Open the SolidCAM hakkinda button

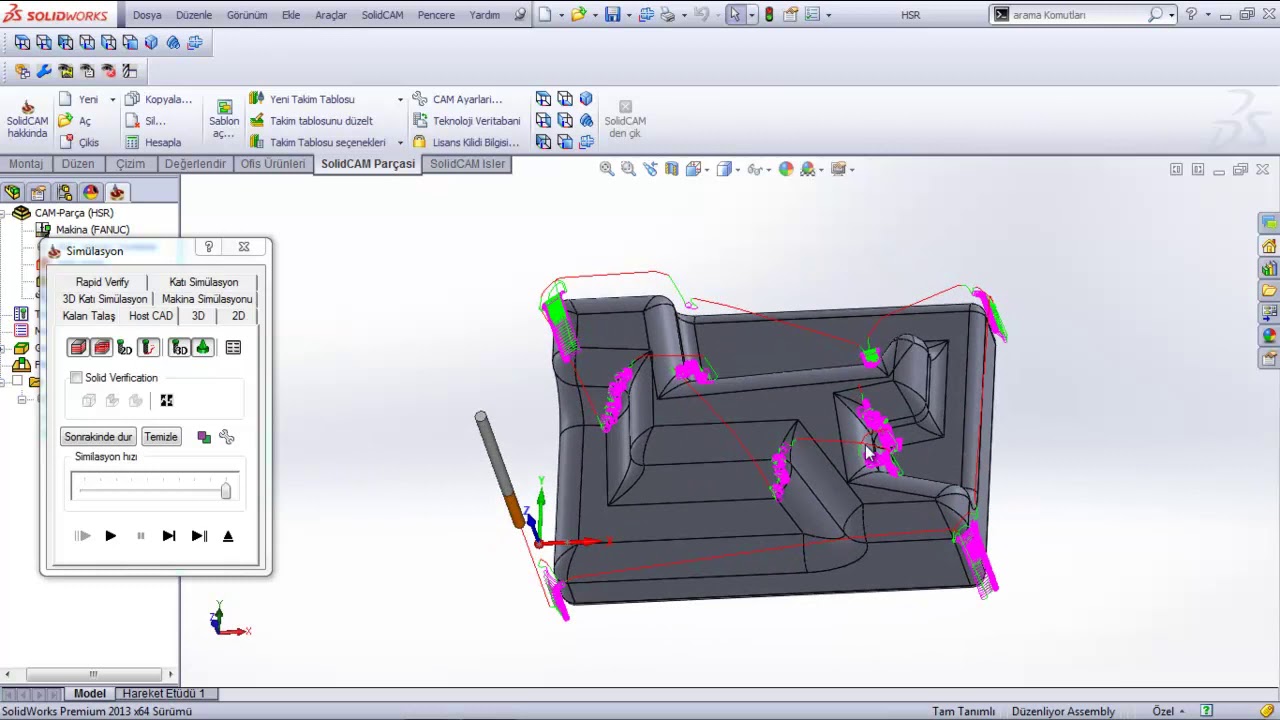[27, 119]
